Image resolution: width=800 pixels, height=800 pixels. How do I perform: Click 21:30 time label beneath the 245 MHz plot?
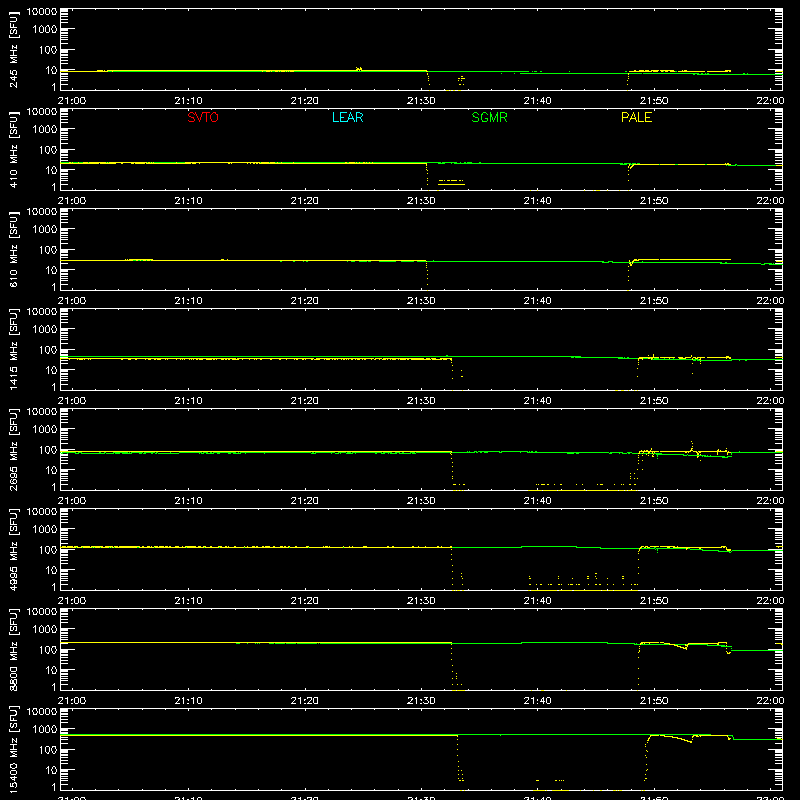tap(421, 101)
